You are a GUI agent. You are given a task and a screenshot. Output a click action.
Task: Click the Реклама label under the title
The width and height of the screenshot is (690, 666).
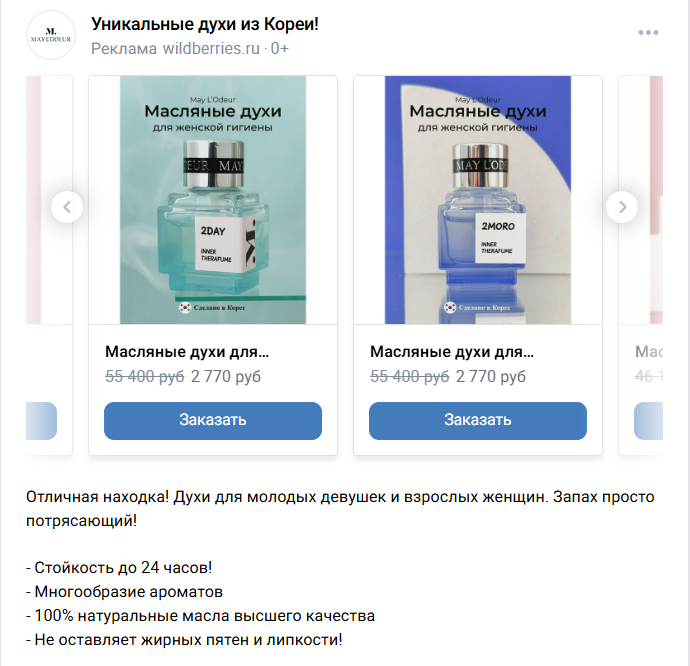point(124,48)
